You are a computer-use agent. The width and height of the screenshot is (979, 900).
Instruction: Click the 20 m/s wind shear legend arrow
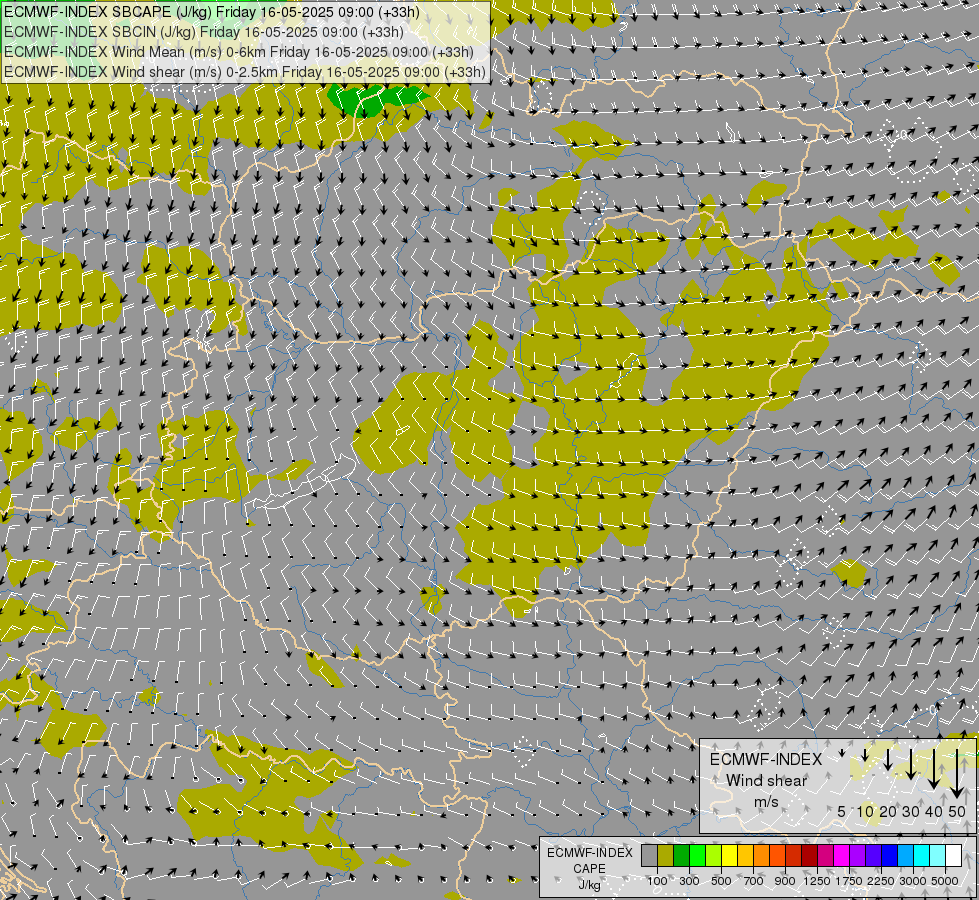click(x=888, y=759)
